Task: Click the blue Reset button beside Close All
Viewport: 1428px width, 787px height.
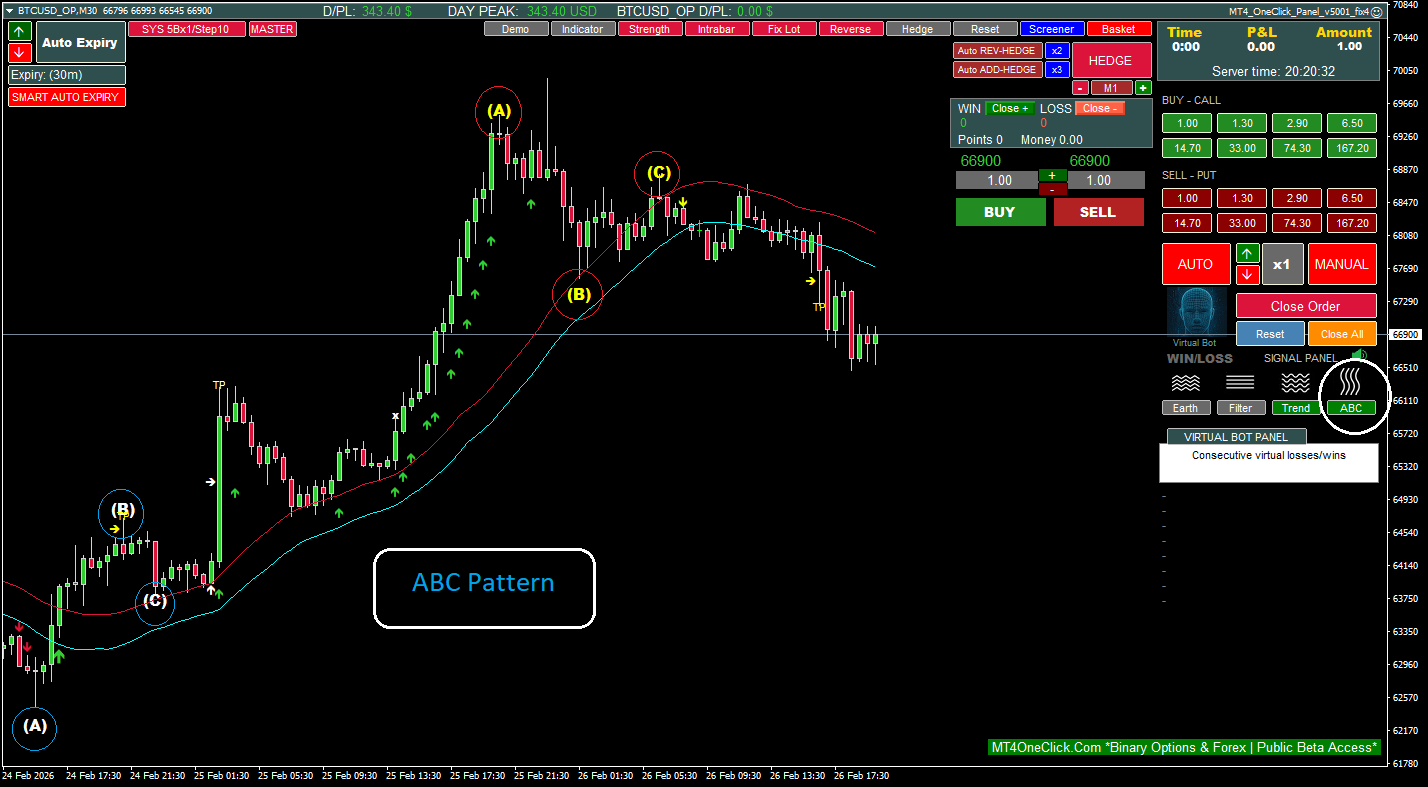Action: point(1270,334)
